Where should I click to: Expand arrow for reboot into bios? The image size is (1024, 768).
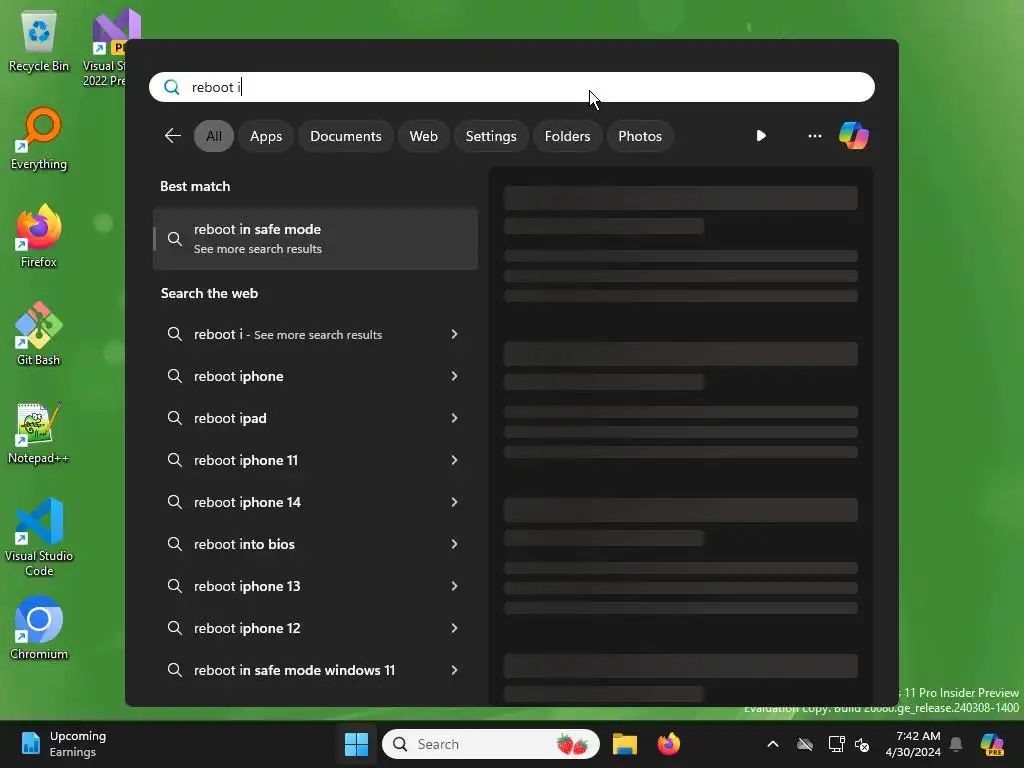pyautogui.click(x=455, y=544)
